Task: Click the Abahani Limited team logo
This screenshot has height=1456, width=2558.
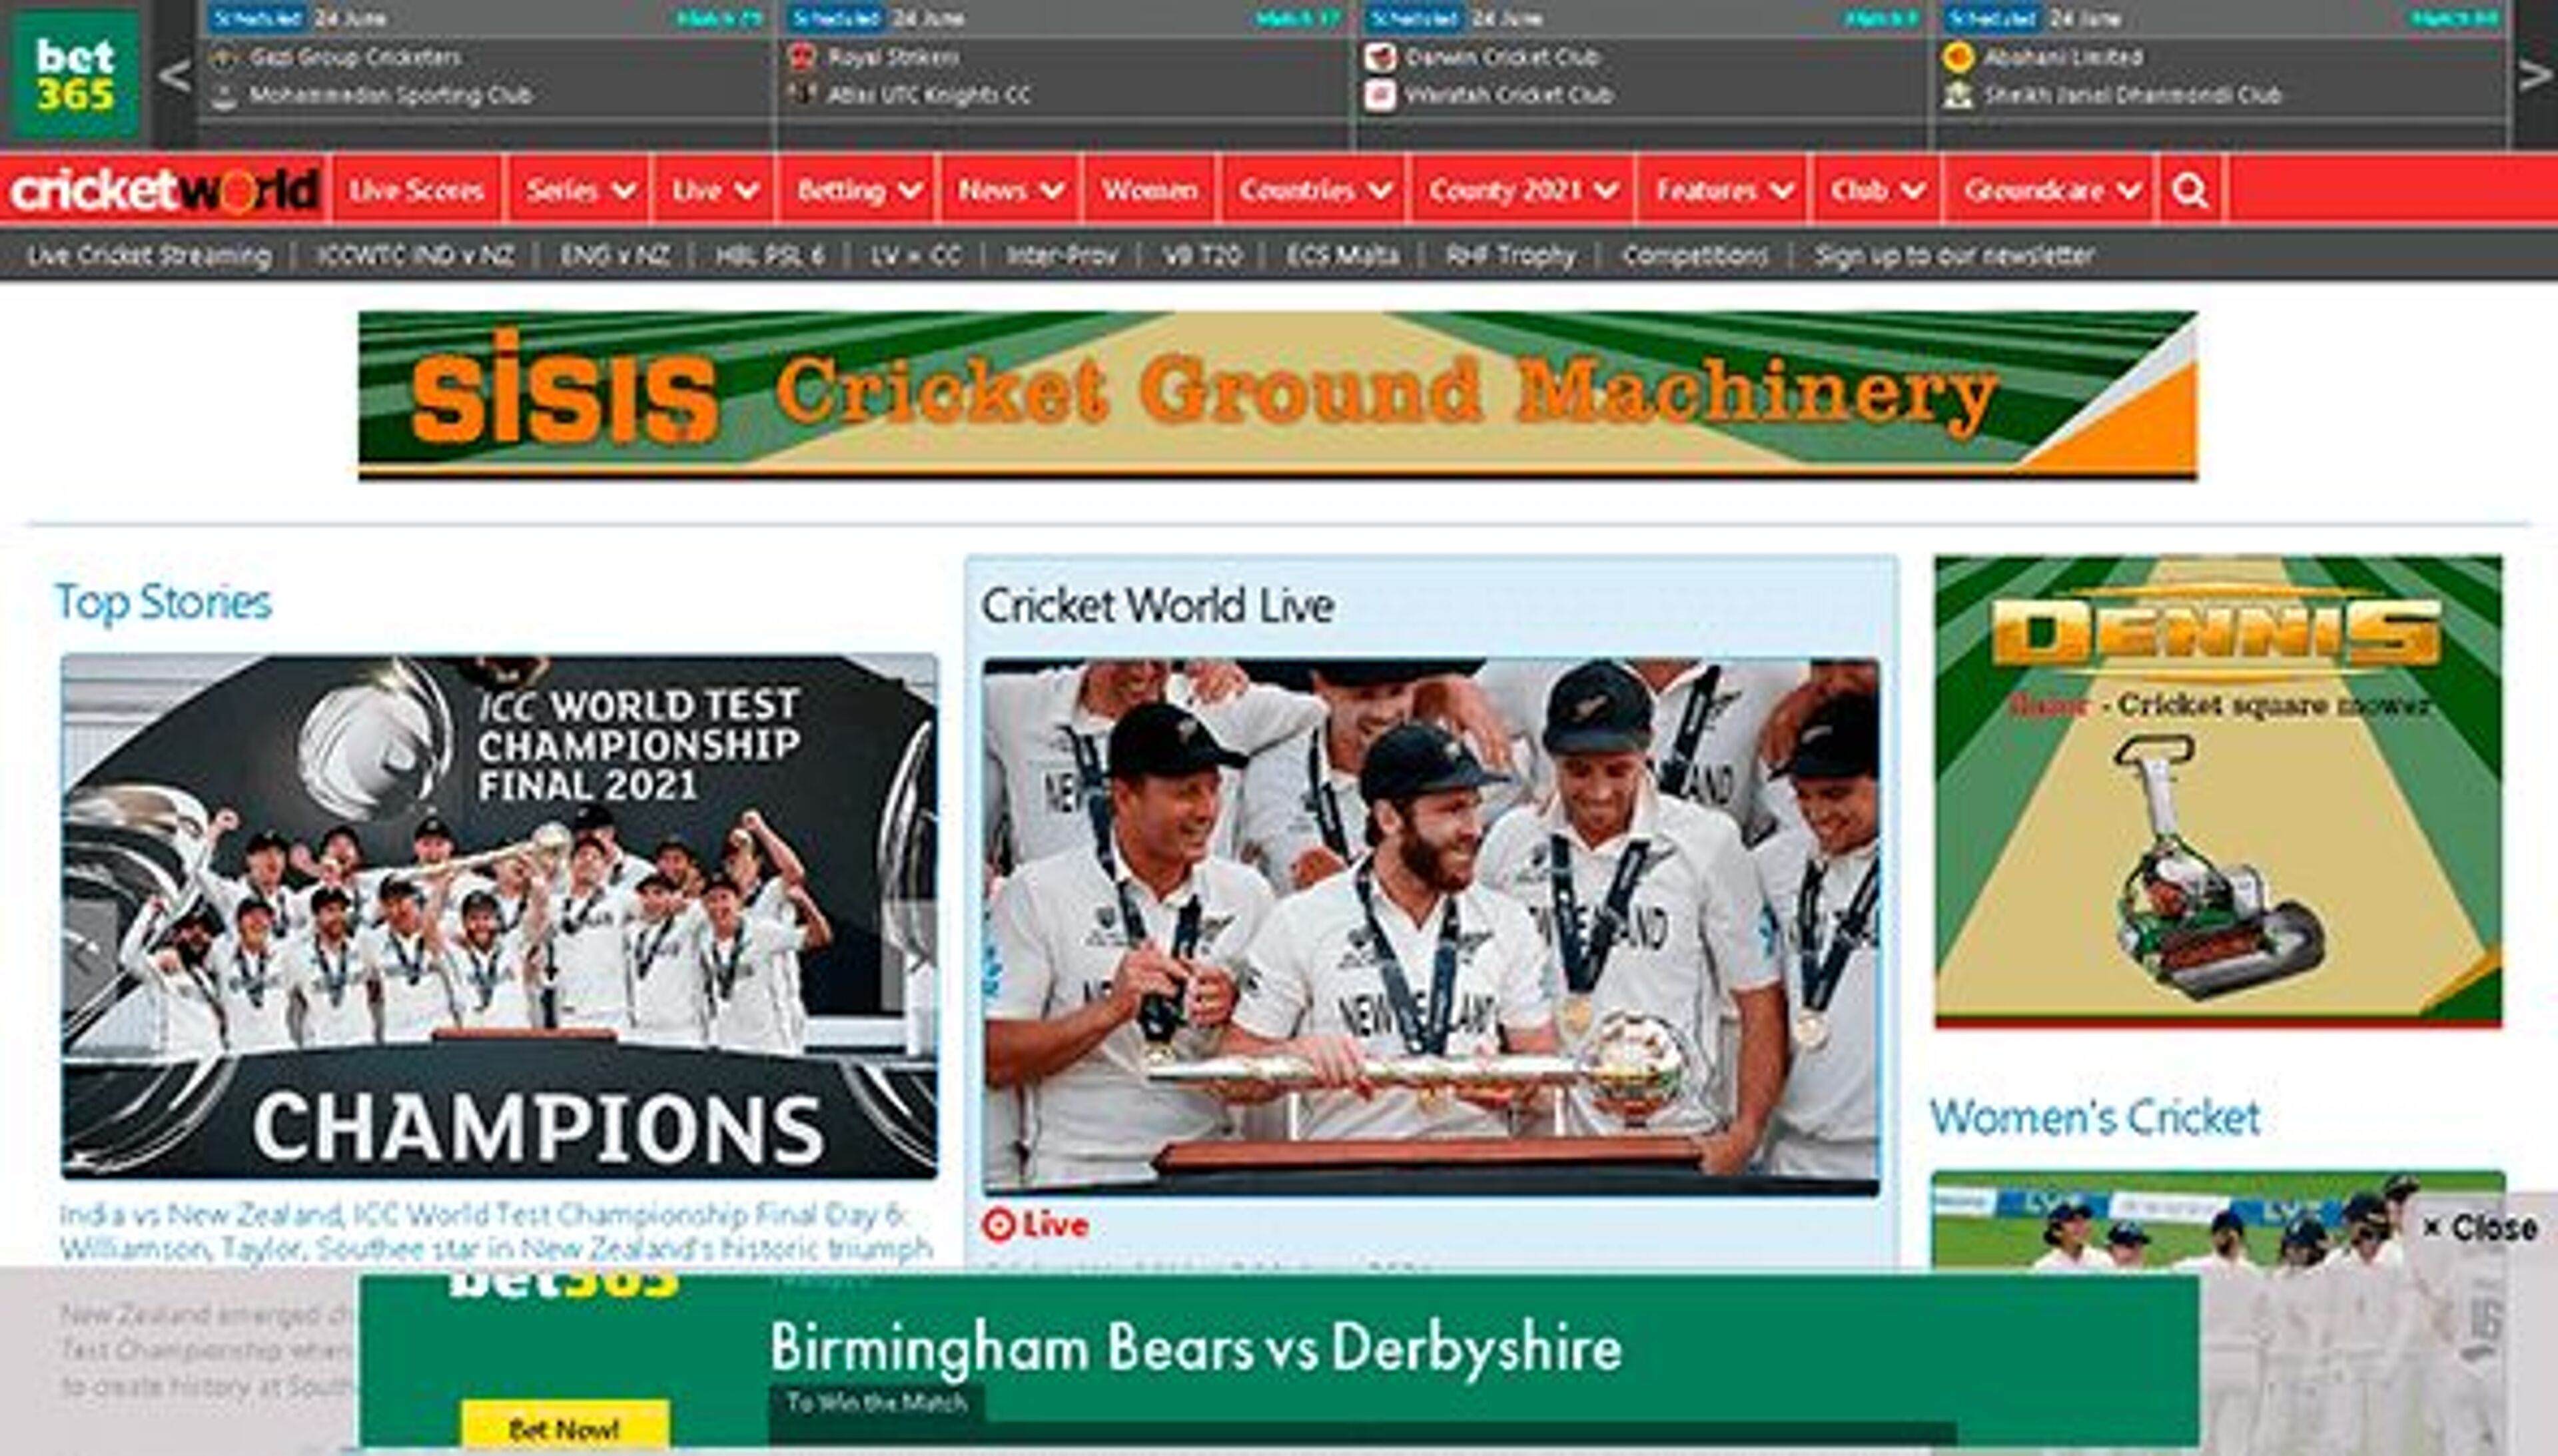Action: tap(1957, 57)
